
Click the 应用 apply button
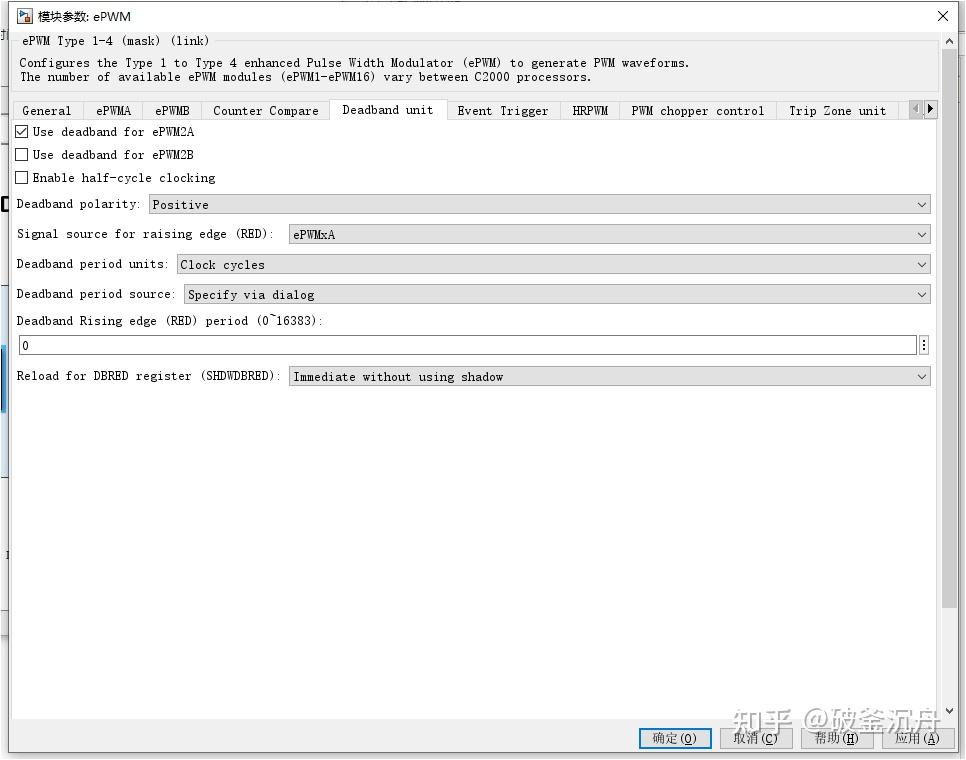click(x=917, y=738)
